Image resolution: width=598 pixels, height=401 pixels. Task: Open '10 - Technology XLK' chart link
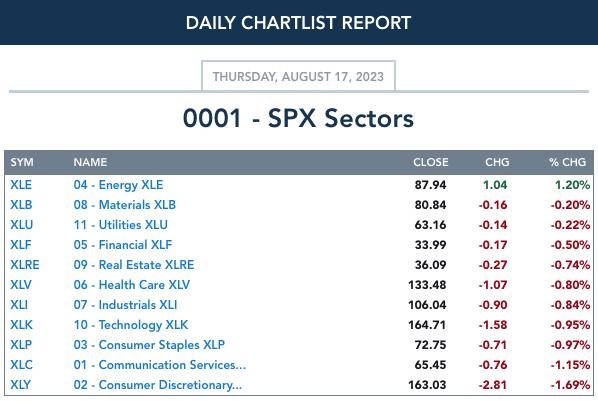131,325
